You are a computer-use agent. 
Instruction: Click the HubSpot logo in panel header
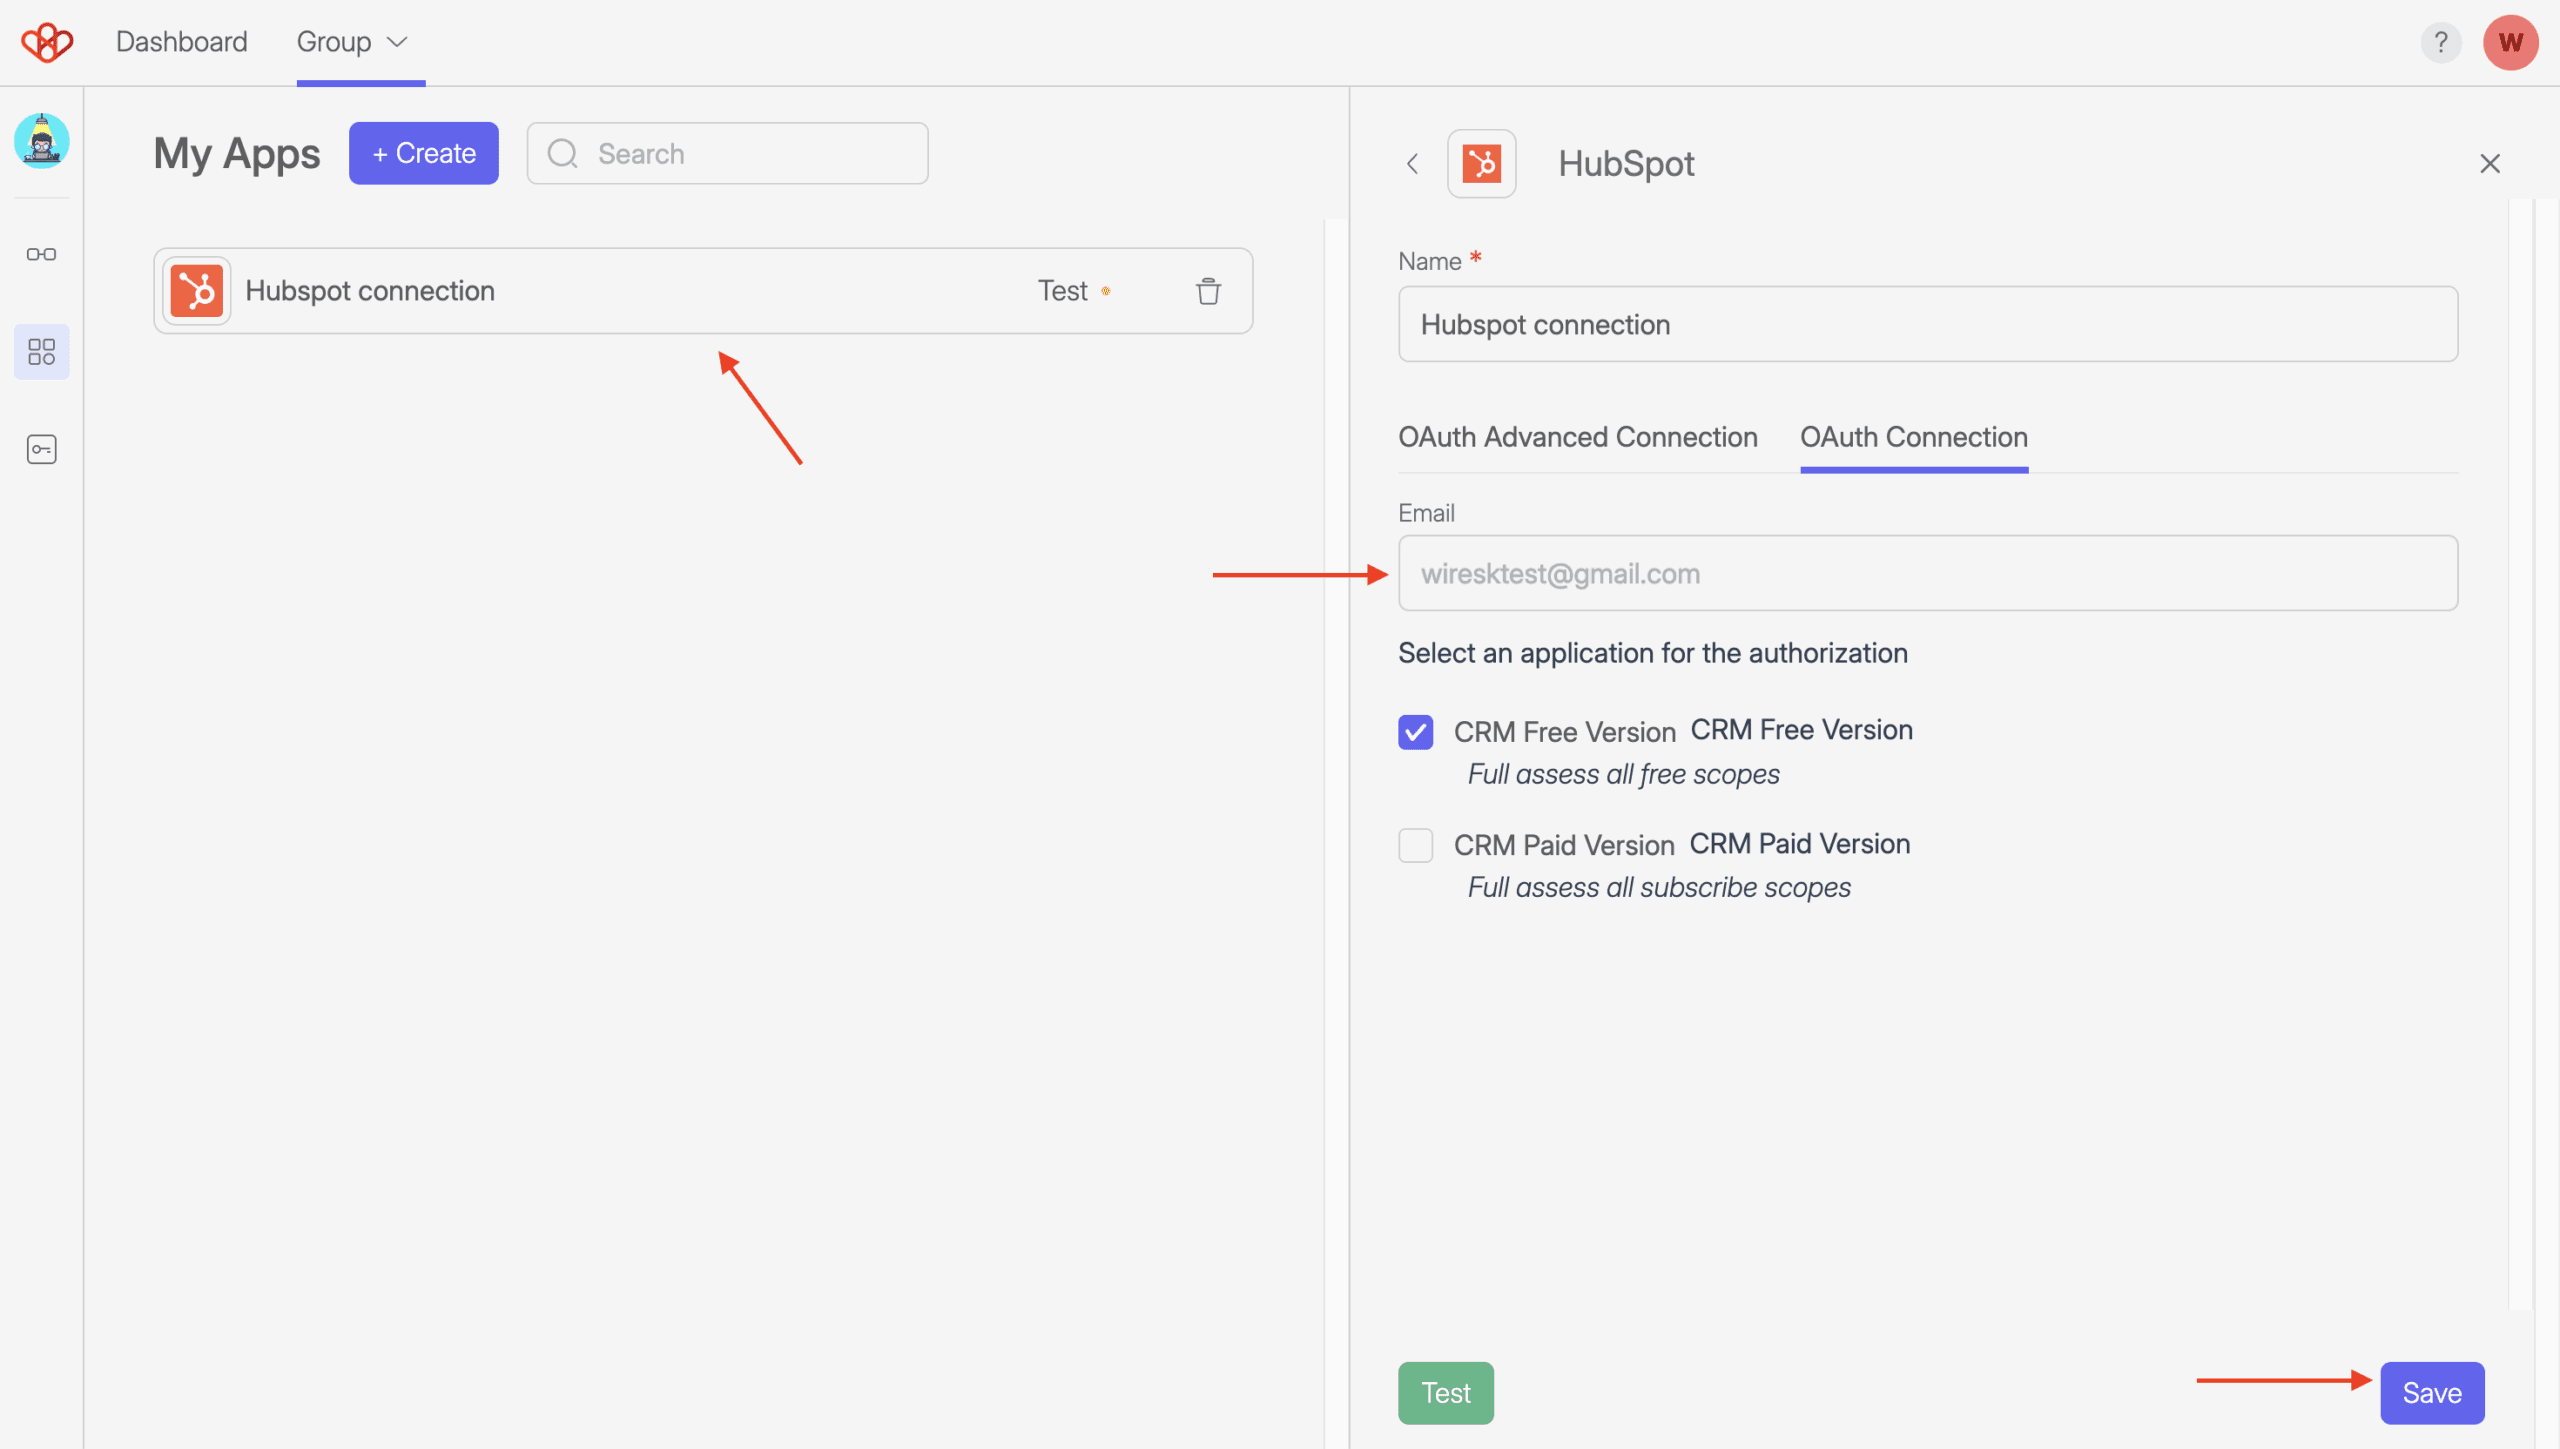click(1481, 163)
